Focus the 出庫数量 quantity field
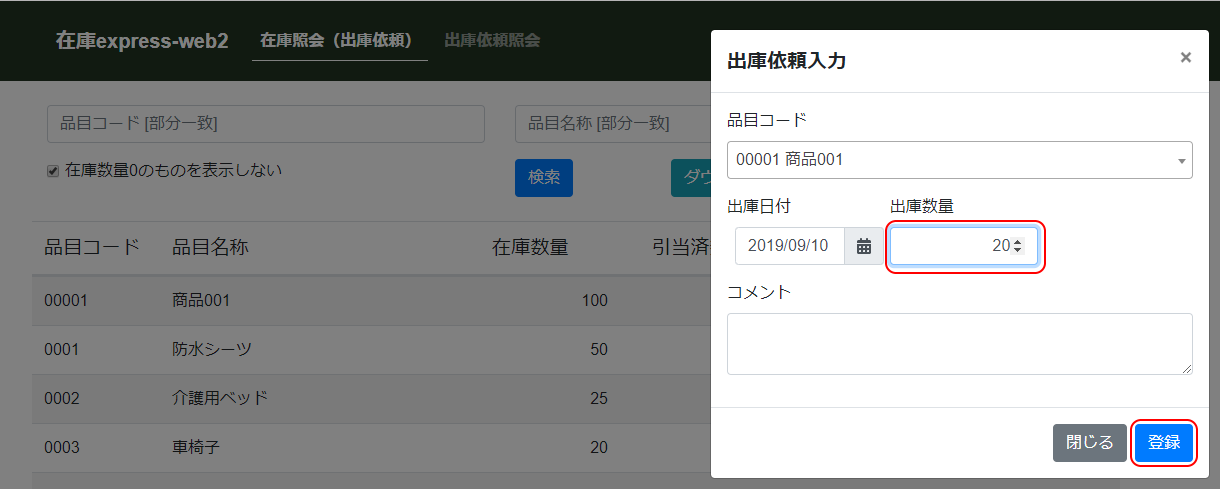Viewport: 1220px width, 489px height. coord(950,246)
